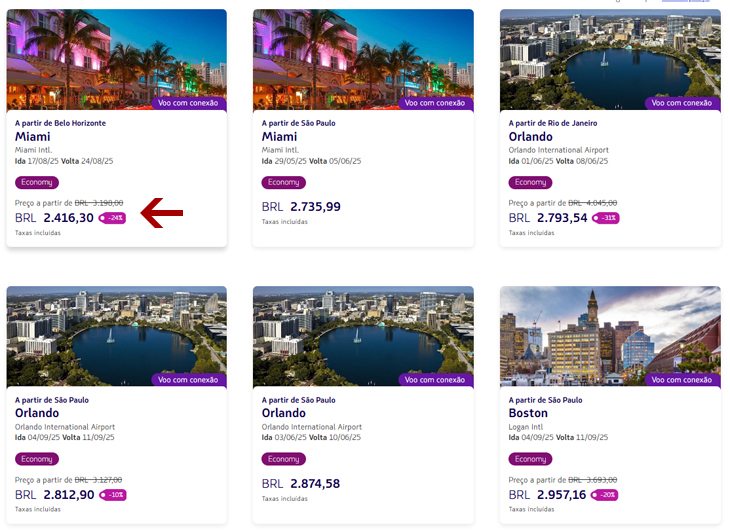730x531 pixels.
Task: Click the -20% discount tag on Boston
Action: click(x=604, y=495)
